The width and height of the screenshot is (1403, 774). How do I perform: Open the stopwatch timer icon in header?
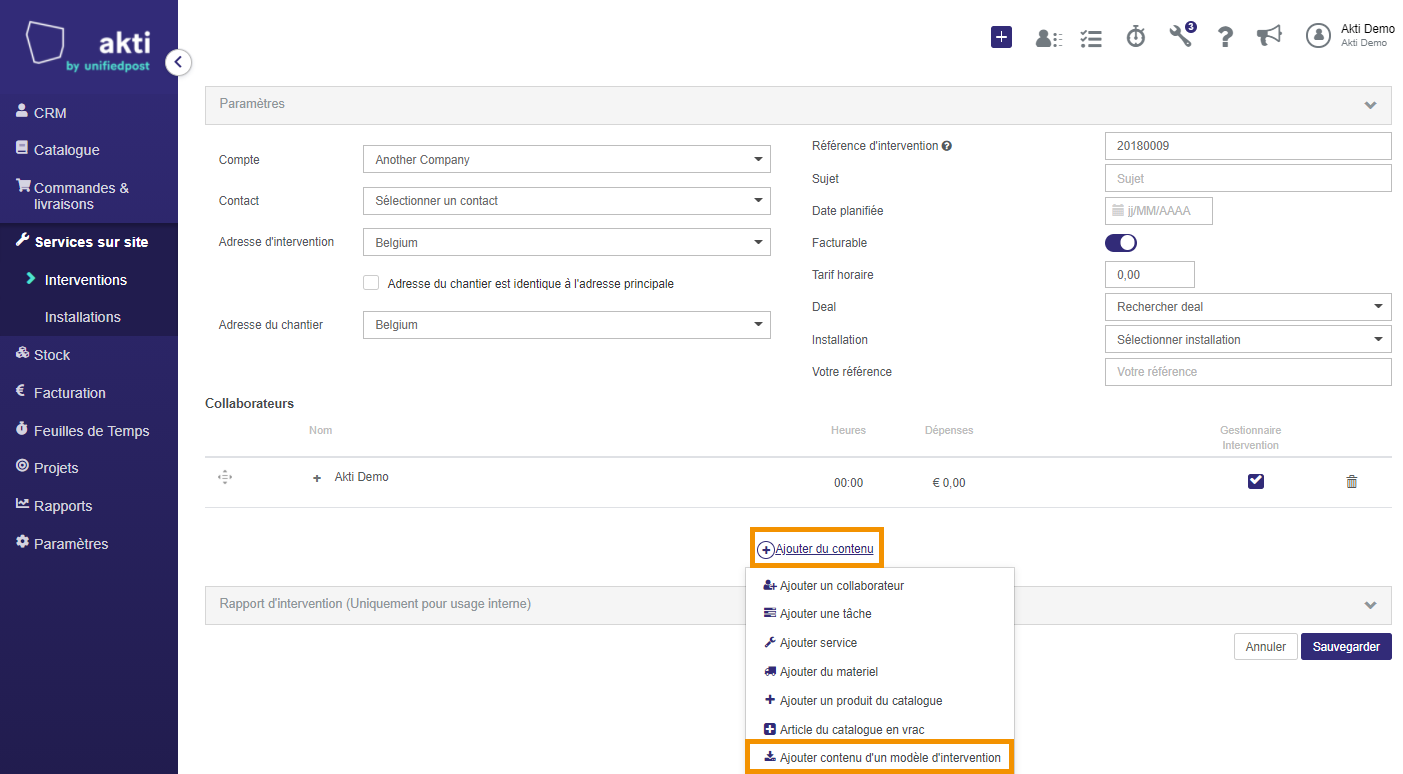1136,37
